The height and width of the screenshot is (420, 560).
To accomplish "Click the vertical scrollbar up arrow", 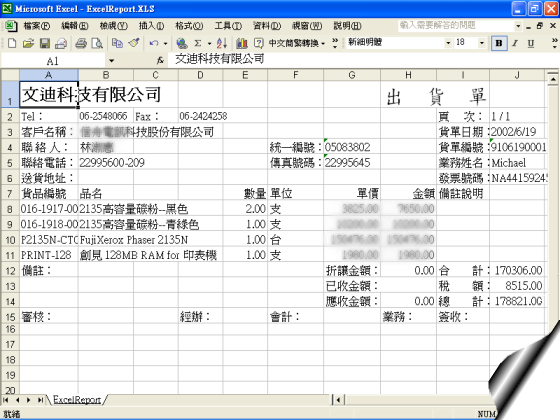I will 553,79.
